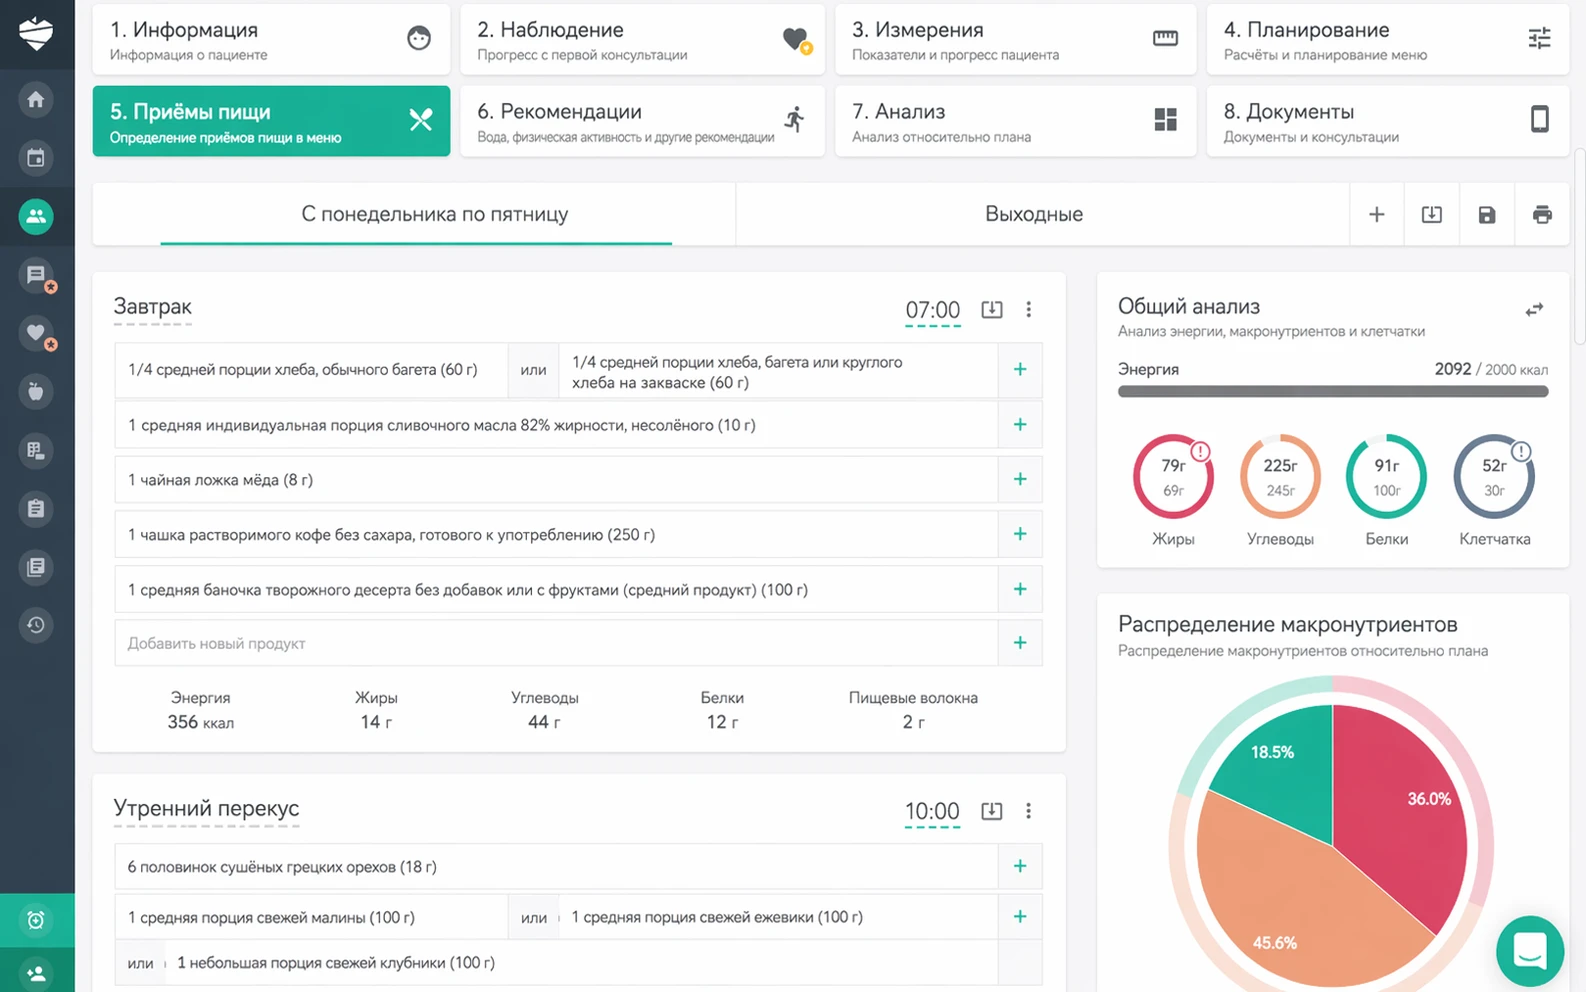Open the home icon in sidebar
This screenshot has height=992, width=1586.
(36, 99)
